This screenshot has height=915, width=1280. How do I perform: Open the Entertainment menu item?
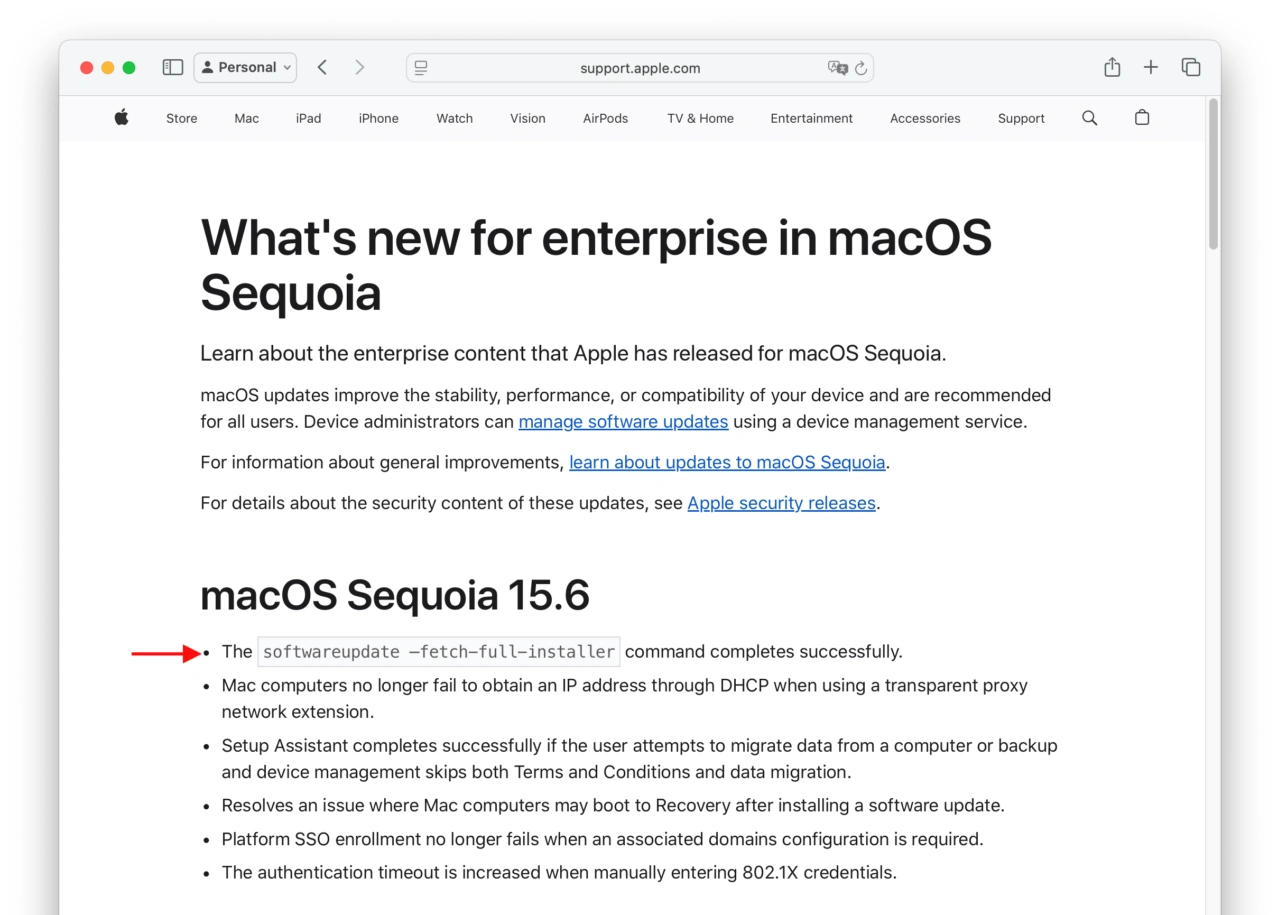(811, 118)
